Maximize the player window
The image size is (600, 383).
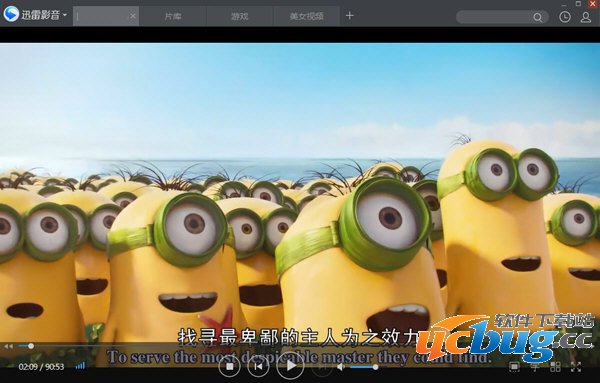(579, 3)
